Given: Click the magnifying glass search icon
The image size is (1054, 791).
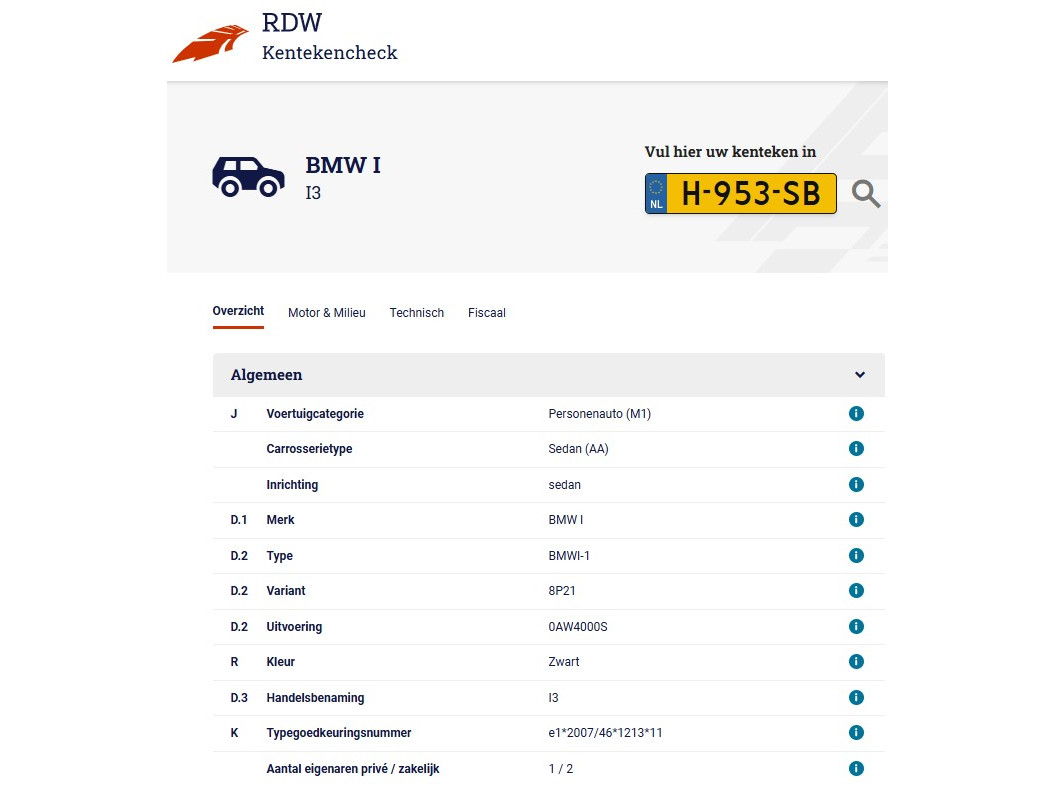Looking at the screenshot, I should (x=866, y=194).
